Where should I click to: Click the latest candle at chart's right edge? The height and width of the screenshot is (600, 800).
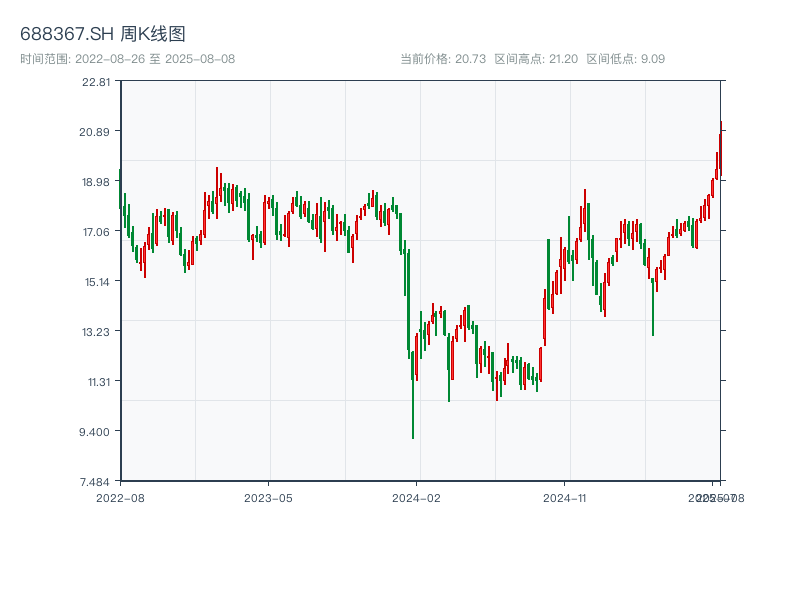[720, 145]
